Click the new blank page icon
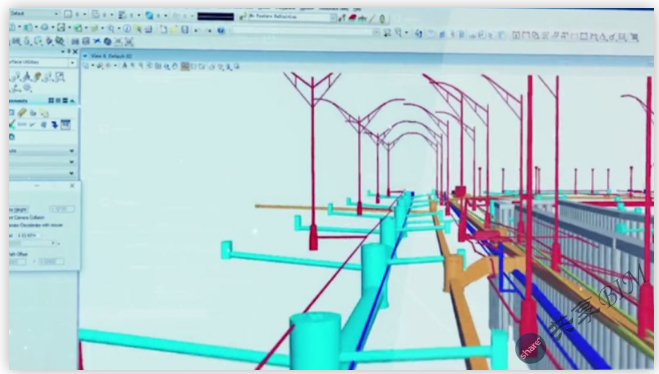This screenshot has height=374, width=659. point(163,29)
